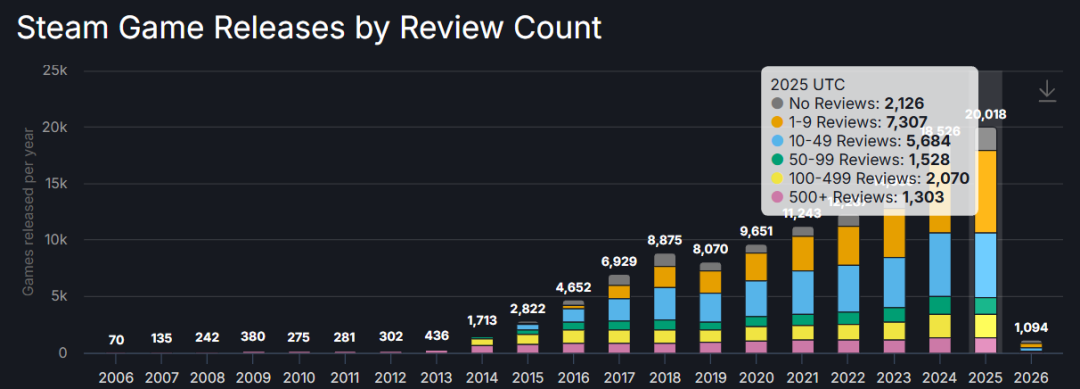This screenshot has width=1080, height=389.
Task: Click the '6,929' total label above 2017
Action: (619, 262)
